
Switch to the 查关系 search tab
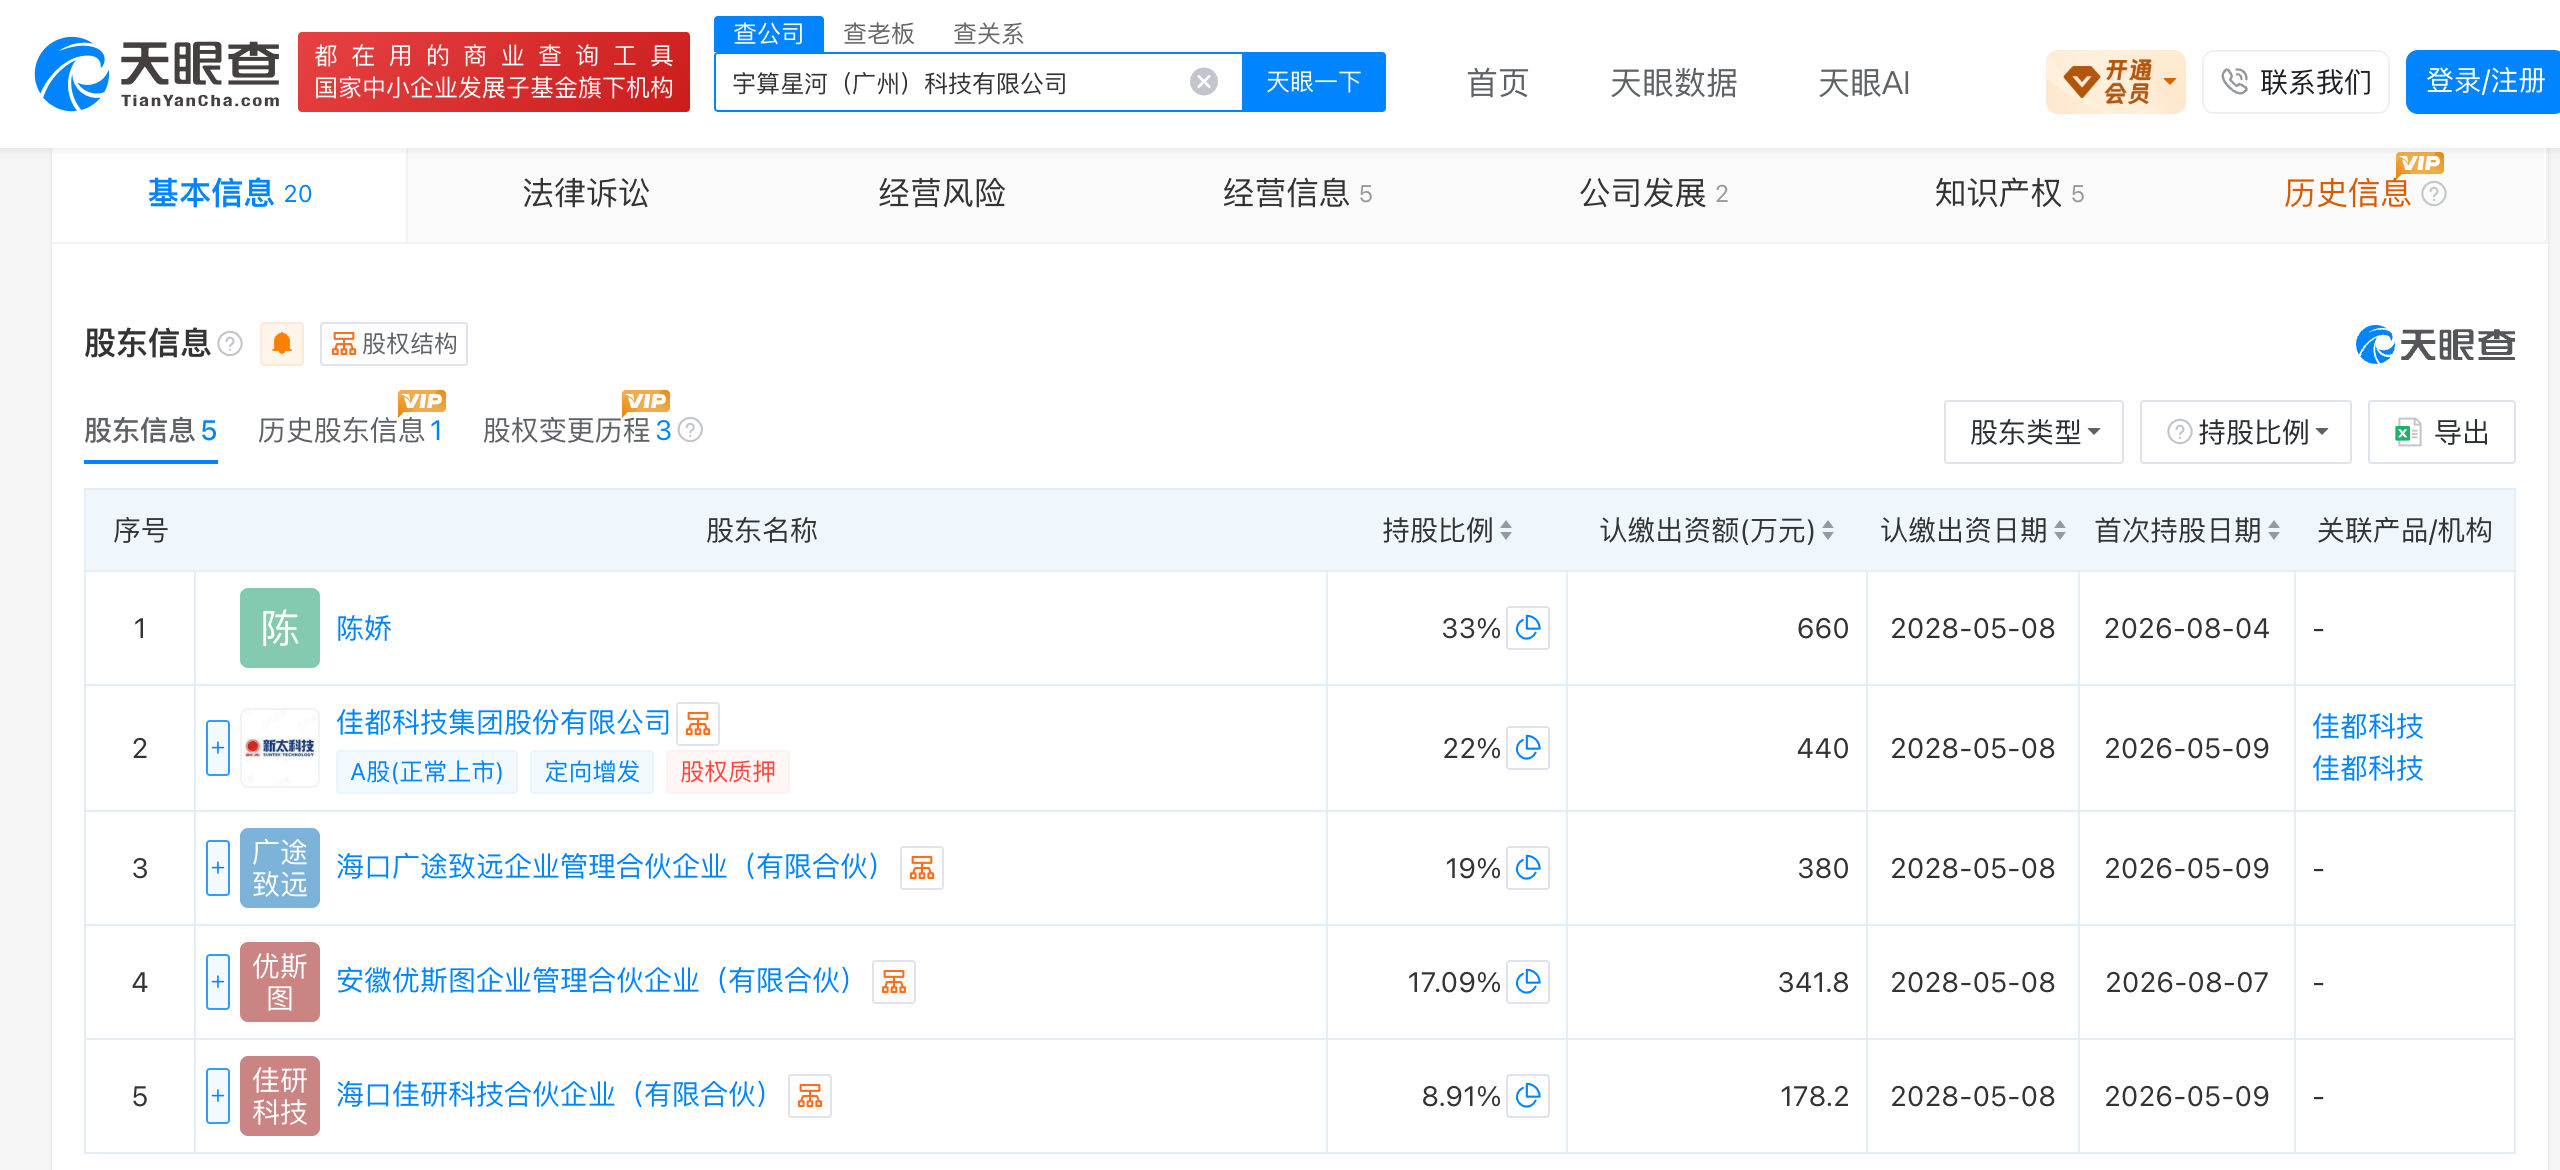click(x=989, y=34)
